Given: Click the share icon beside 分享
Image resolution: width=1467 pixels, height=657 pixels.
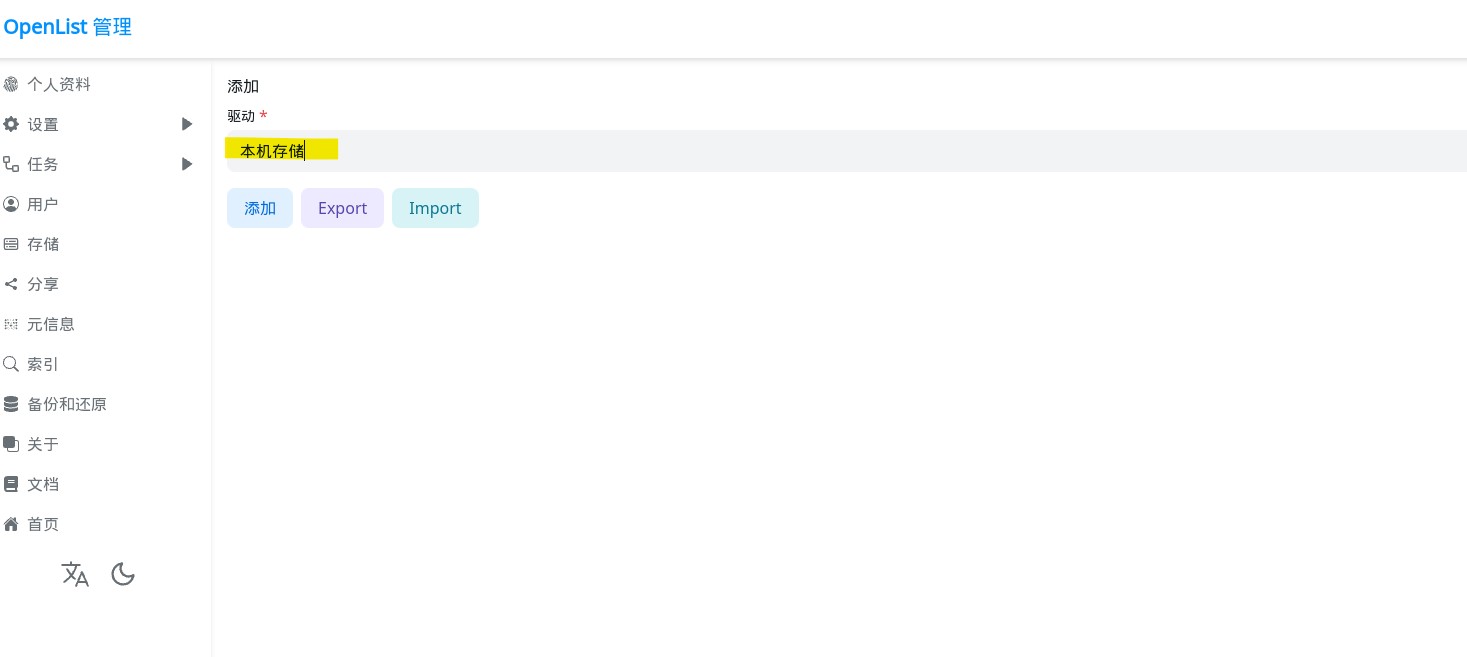Looking at the screenshot, I should [x=11, y=284].
